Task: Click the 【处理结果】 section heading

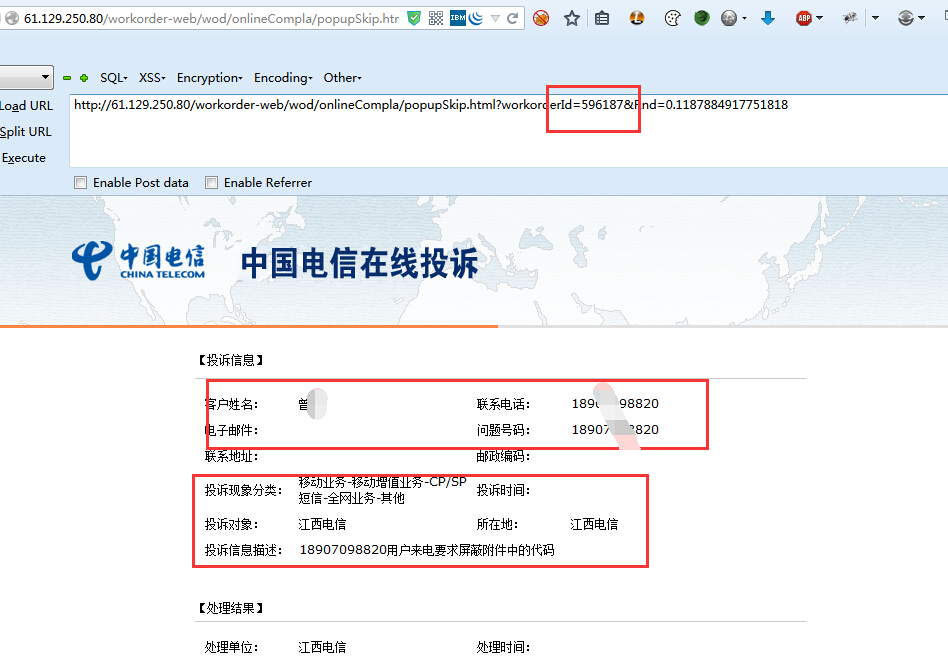Action: [x=231, y=608]
